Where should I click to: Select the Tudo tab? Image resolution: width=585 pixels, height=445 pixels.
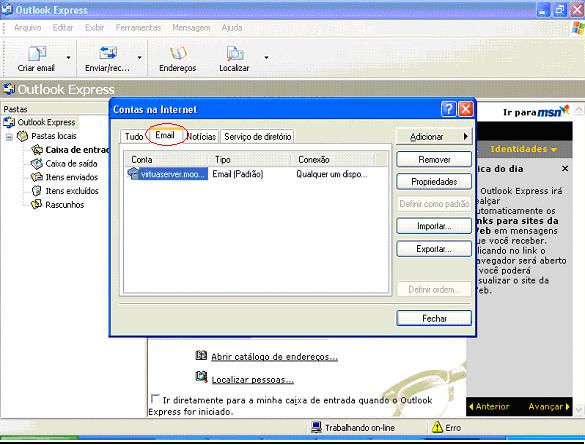pyautogui.click(x=134, y=137)
